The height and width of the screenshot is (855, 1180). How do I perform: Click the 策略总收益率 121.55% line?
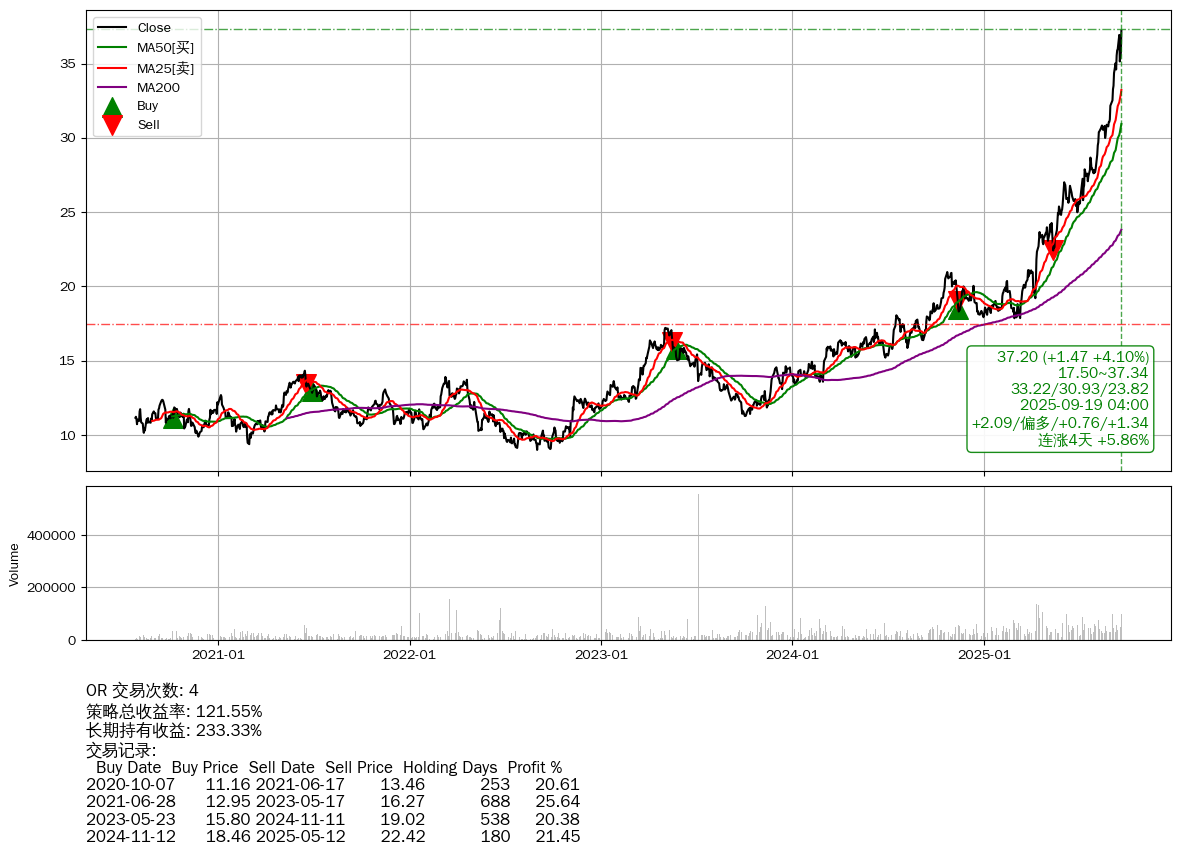tap(174, 711)
